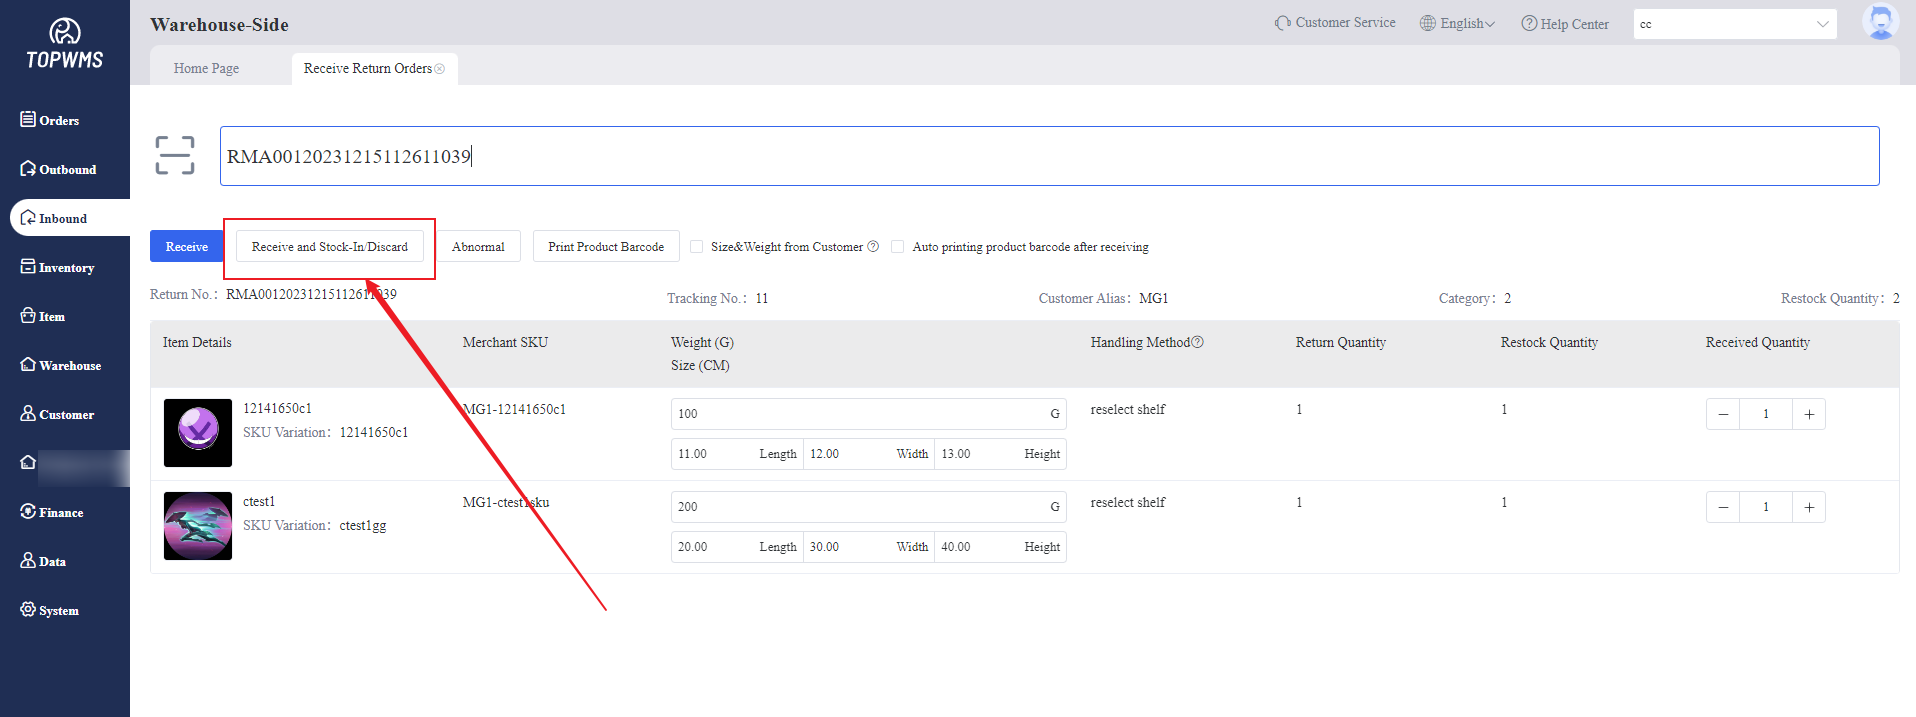Switch to the Home Page tab
This screenshot has height=717, width=1916.
click(x=206, y=69)
